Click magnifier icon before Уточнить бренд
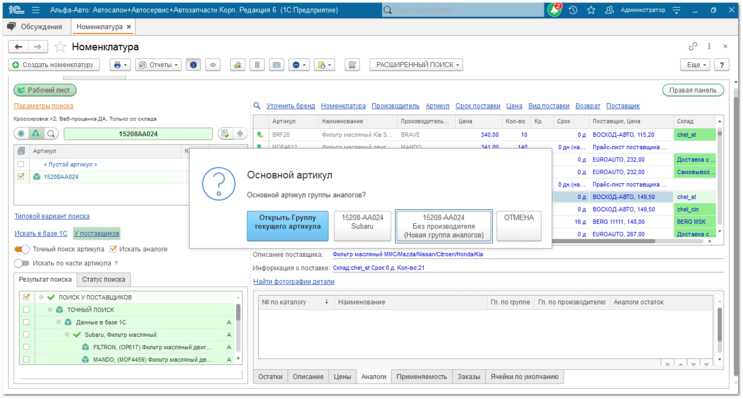743x399 pixels. [x=257, y=106]
